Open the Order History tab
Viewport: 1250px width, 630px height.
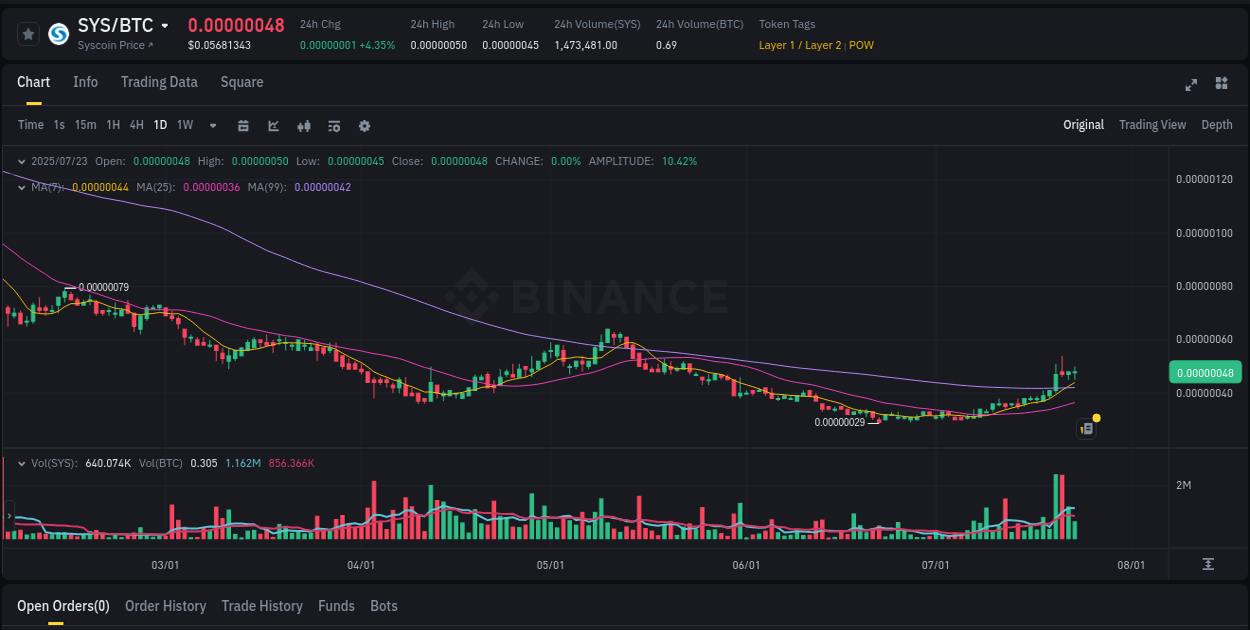coord(165,606)
